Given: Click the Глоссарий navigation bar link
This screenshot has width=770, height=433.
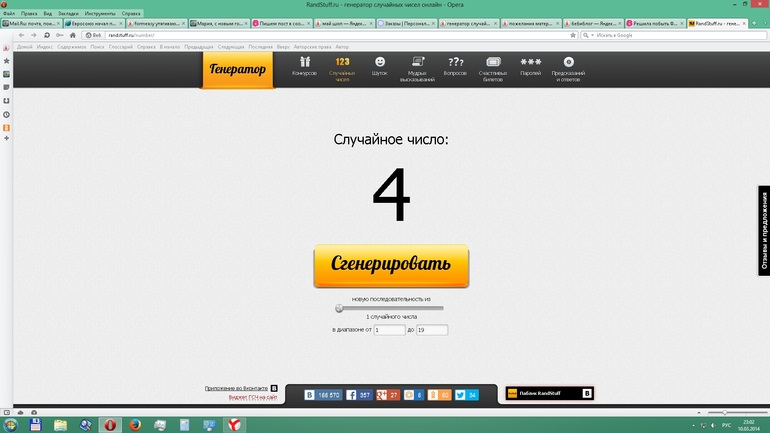Looking at the screenshot, I should pyautogui.click(x=121, y=47).
